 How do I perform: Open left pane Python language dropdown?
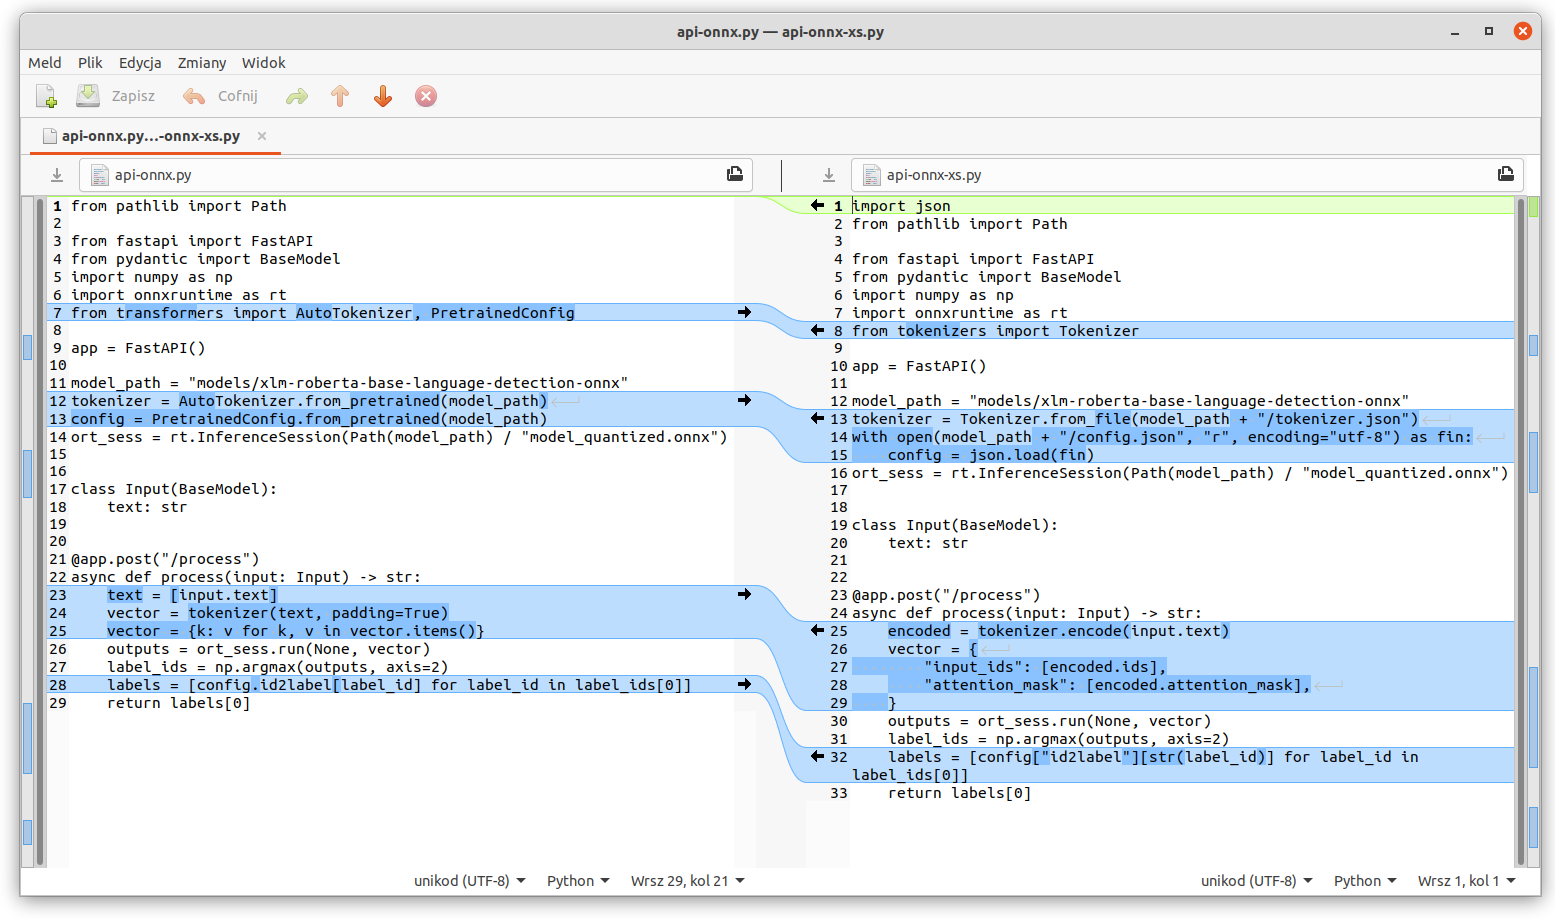point(578,881)
